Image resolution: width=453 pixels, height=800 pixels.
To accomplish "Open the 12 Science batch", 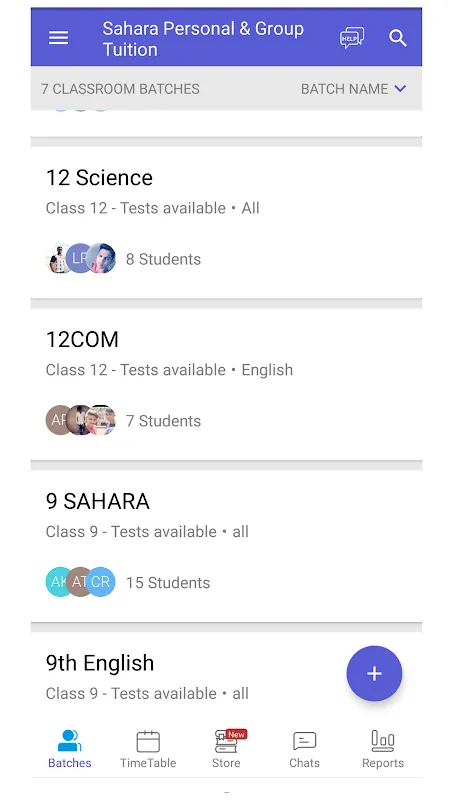I will pos(226,222).
